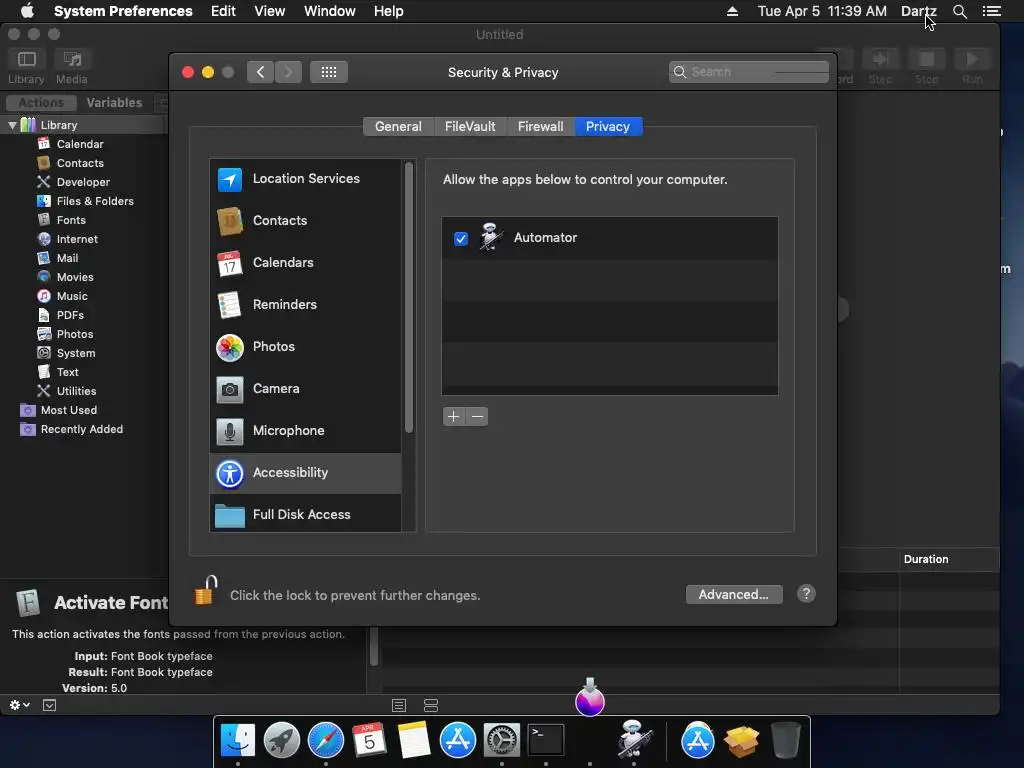Open Automator Media toolbar button
The width and height of the screenshot is (1024, 768).
click(72, 67)
